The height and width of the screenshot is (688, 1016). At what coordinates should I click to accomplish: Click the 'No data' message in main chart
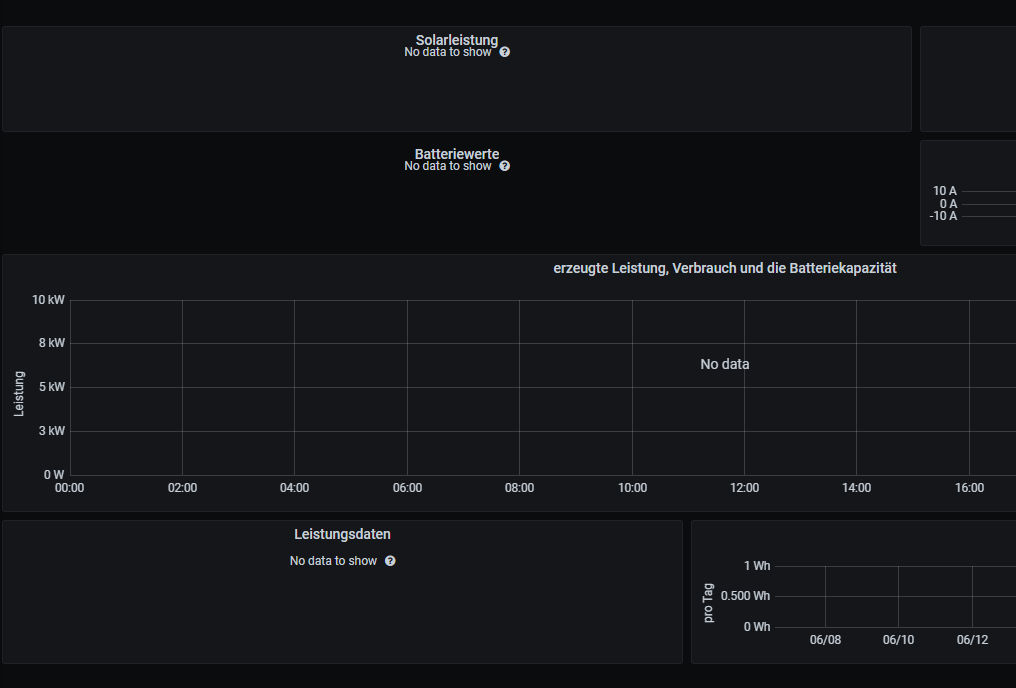(724, 364)
